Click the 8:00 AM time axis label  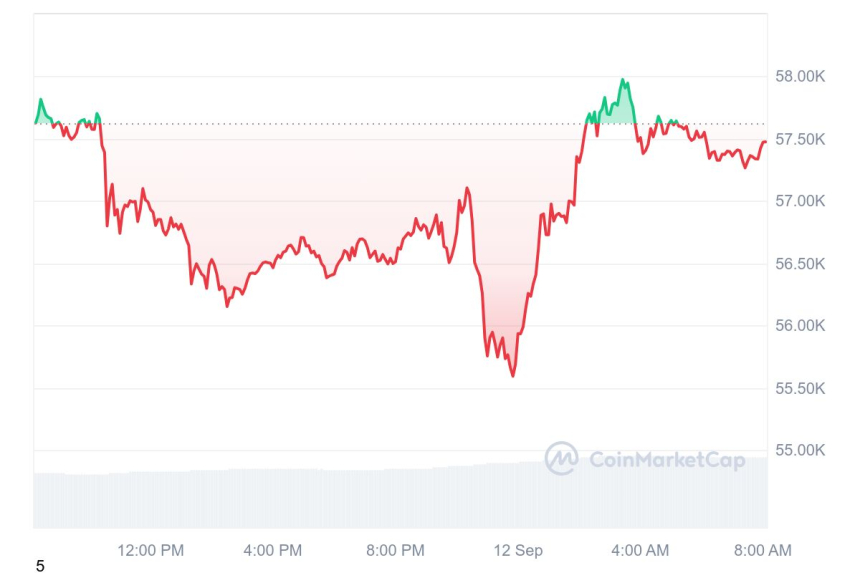click(x=762, y=550)
